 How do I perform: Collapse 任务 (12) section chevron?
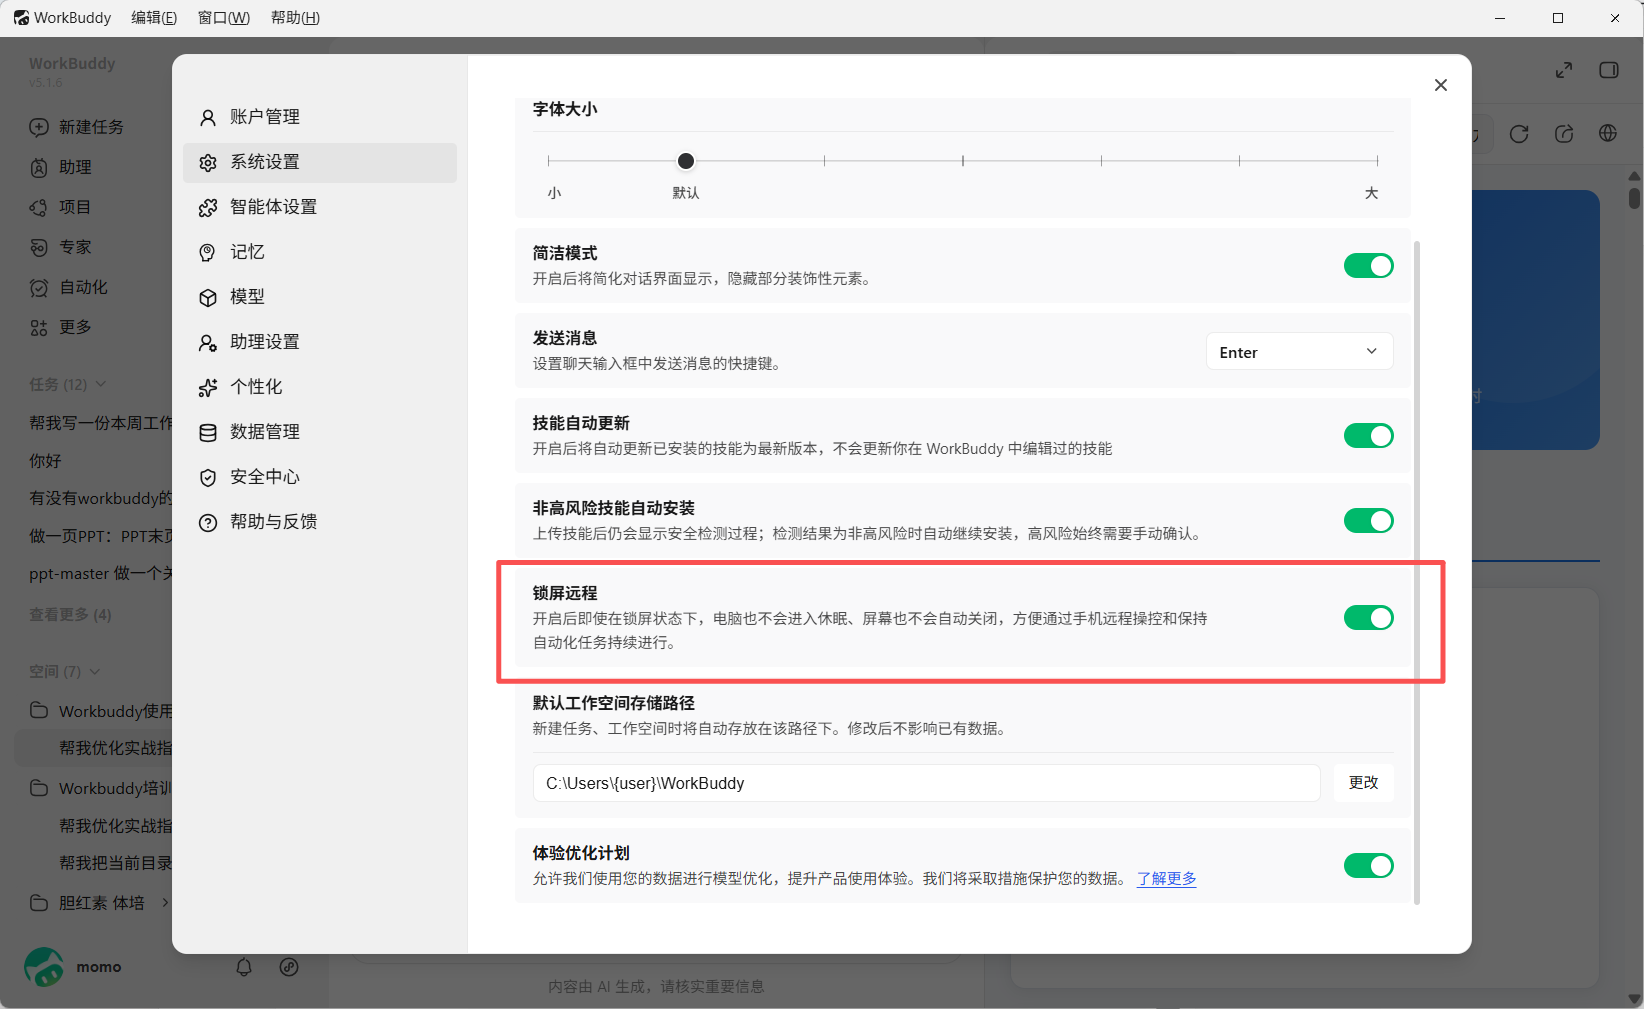click(x=101, y=385)
